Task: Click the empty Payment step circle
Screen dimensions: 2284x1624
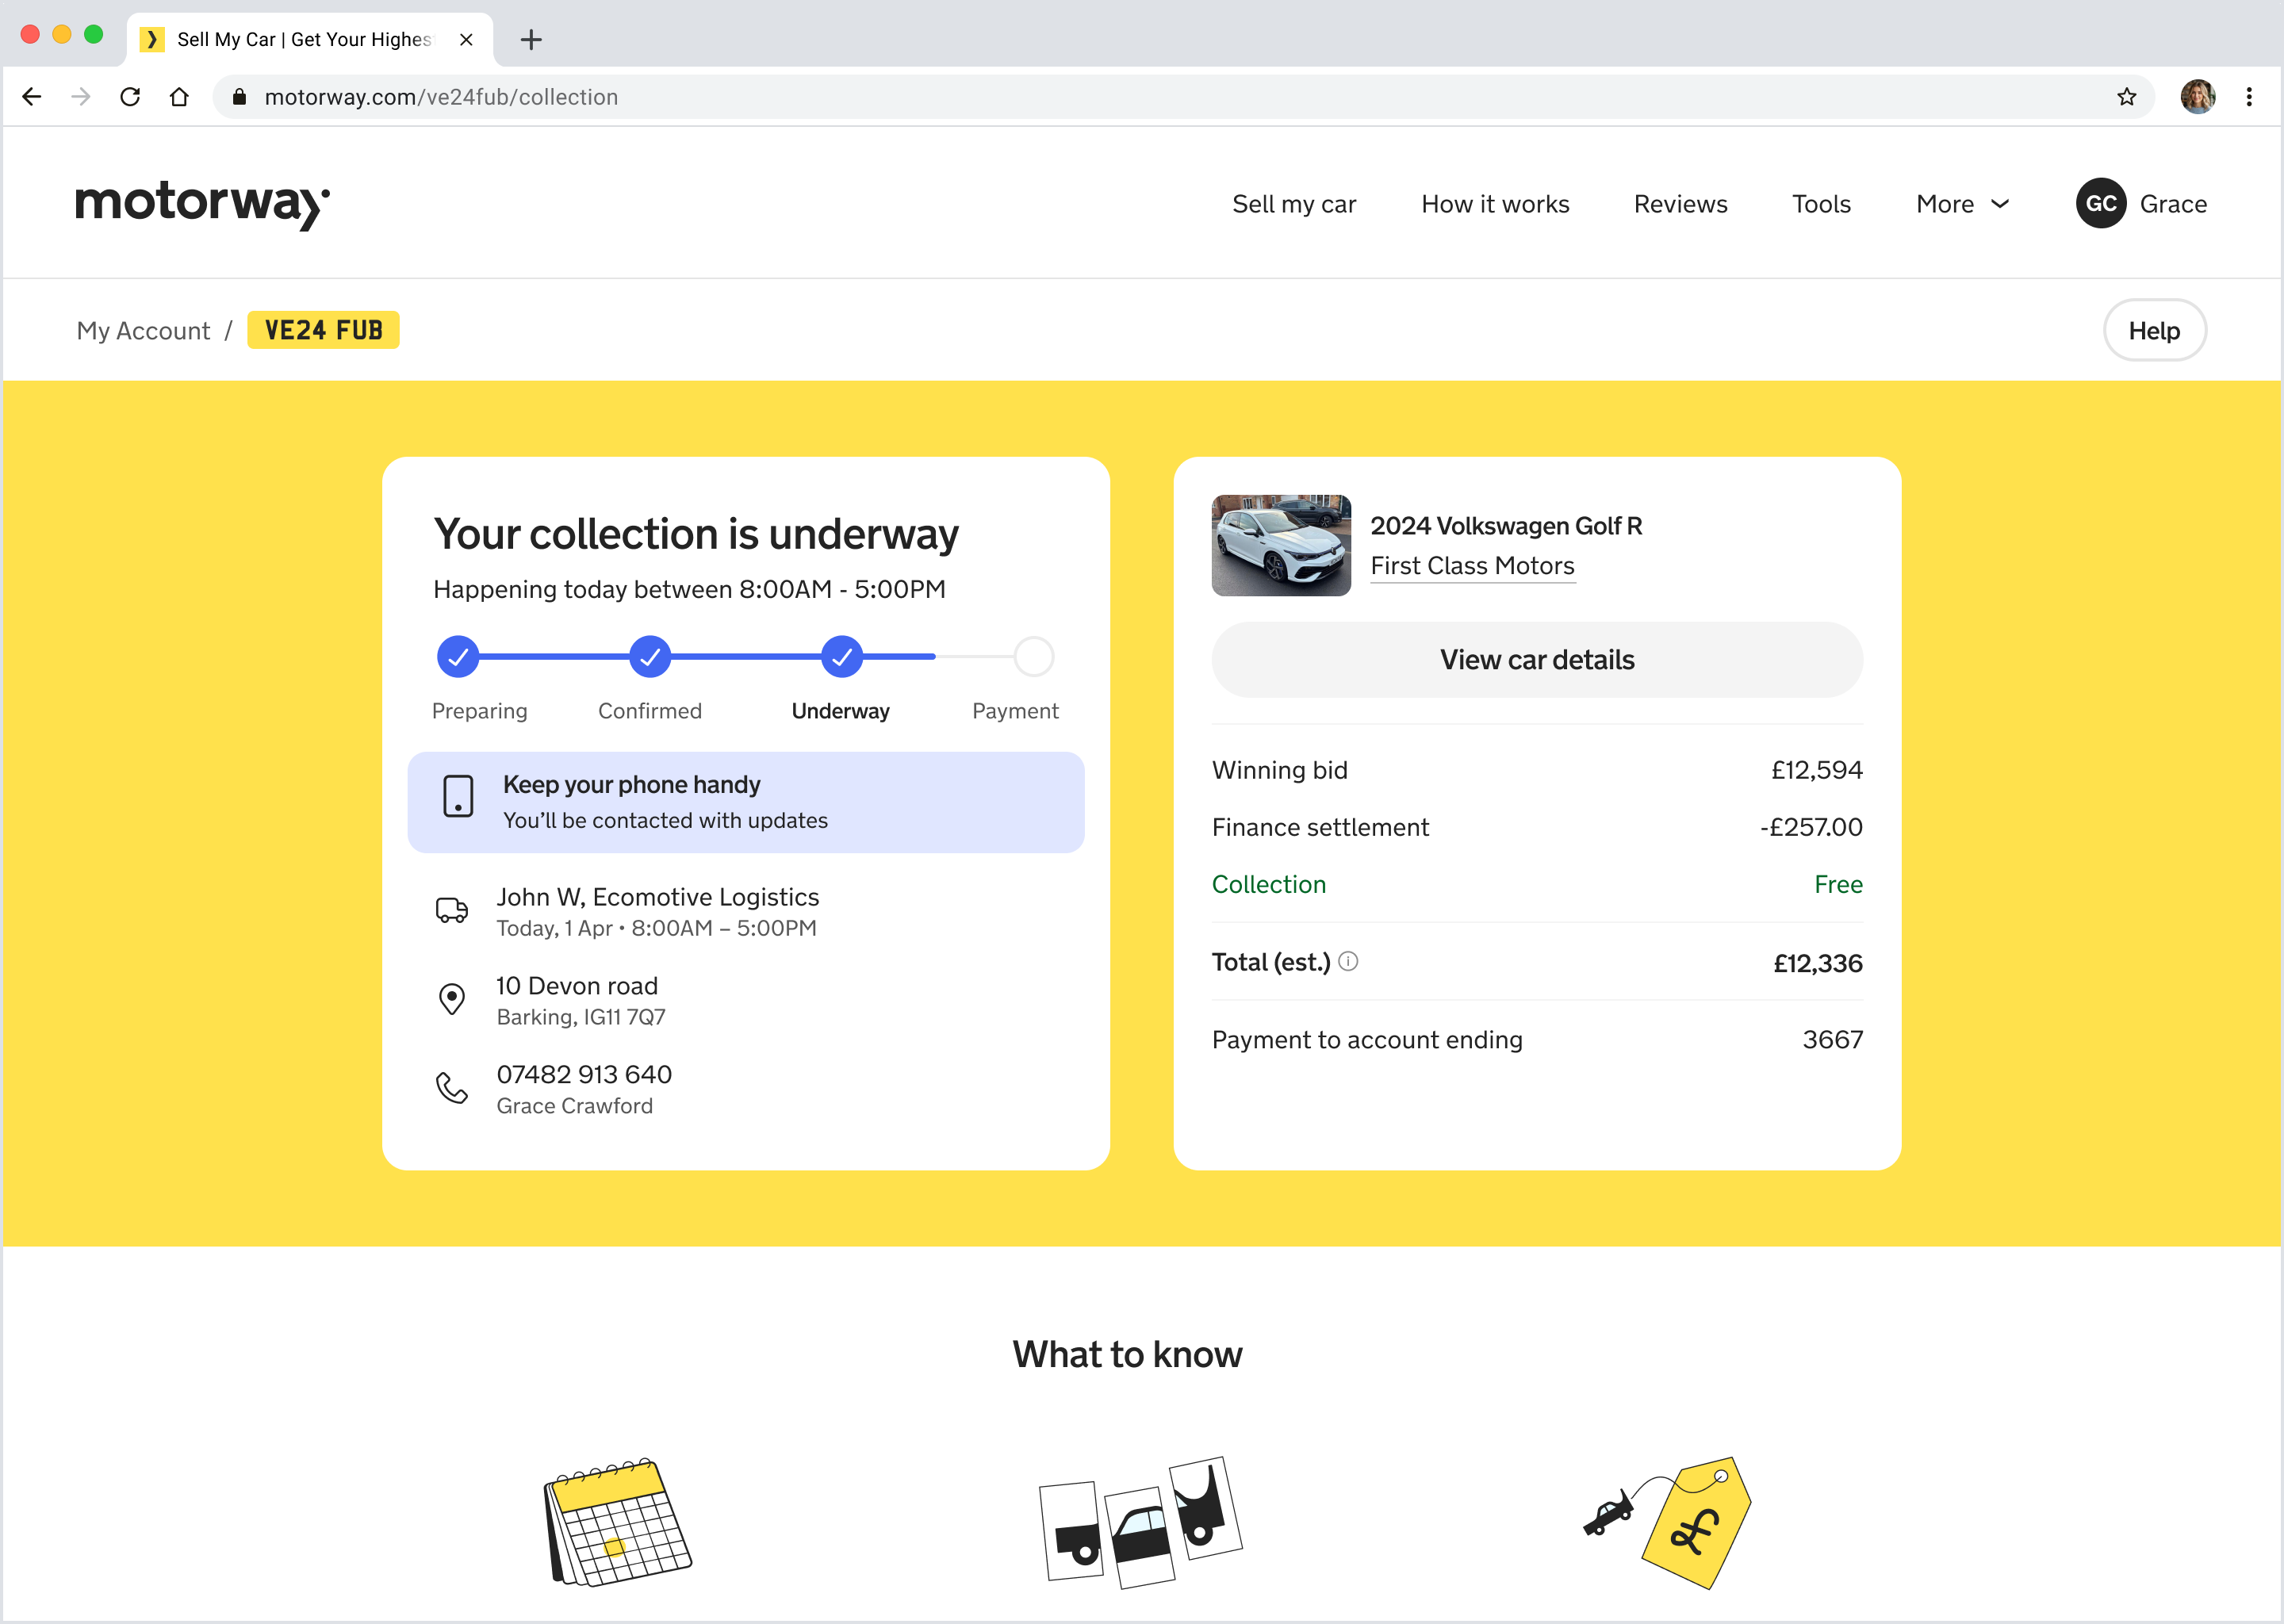Action: point(1033,657)
